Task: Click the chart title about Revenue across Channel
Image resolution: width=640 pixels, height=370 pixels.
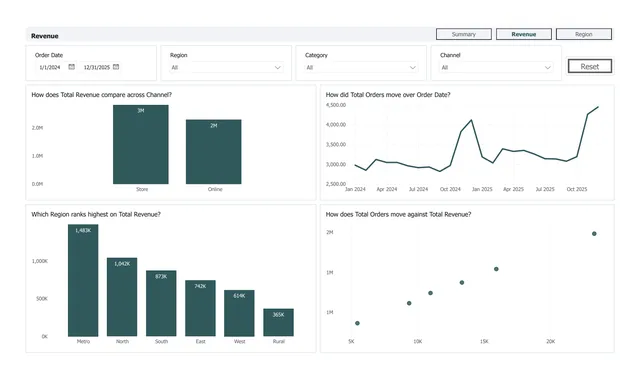Action: coord(102,95)
